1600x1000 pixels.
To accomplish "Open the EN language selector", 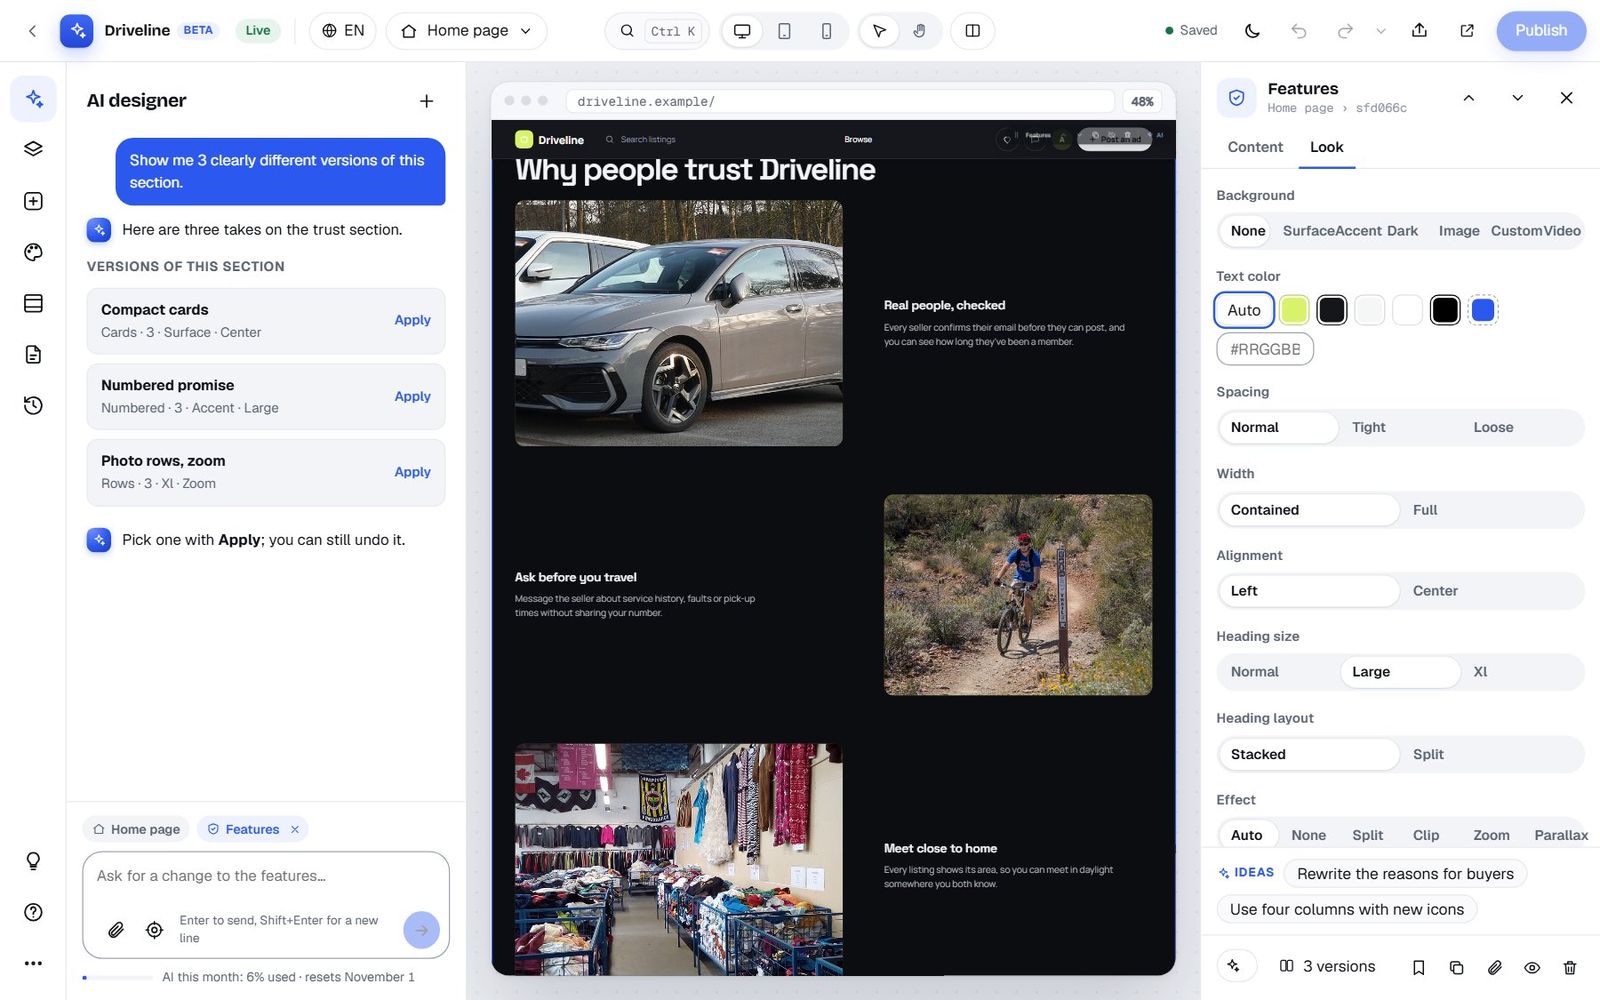I will 342,31.
